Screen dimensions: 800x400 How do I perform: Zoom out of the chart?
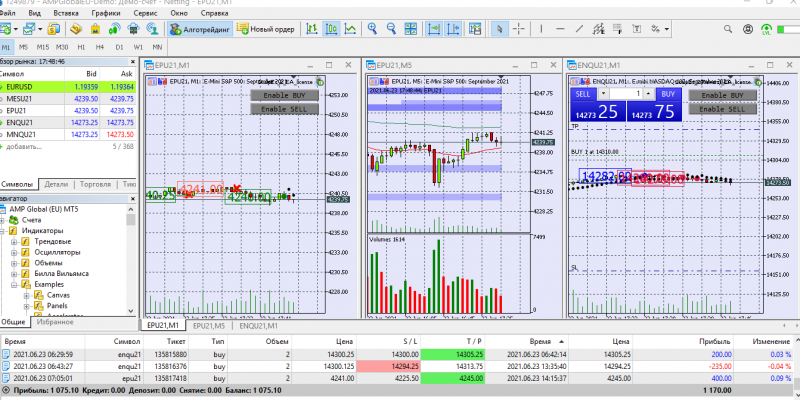pyautogui.click(x=391, y=29)
